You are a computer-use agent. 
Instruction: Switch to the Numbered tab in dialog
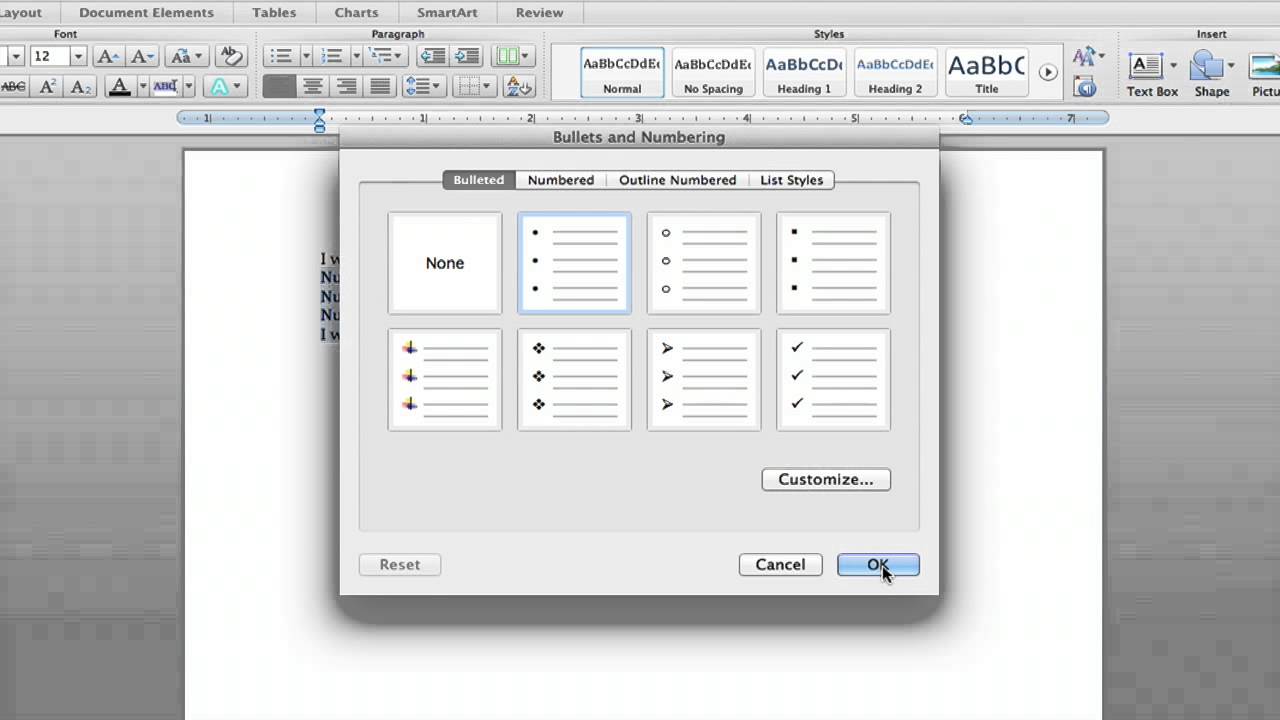(561, 180)
